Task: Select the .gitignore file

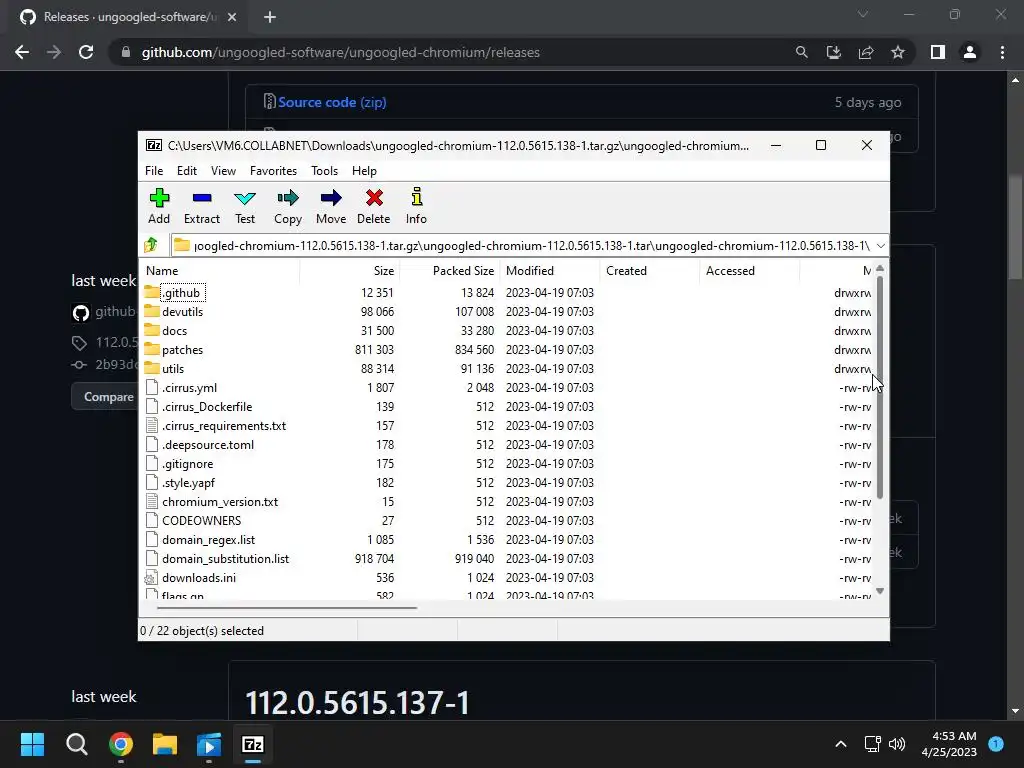Action: coord(187,464)
